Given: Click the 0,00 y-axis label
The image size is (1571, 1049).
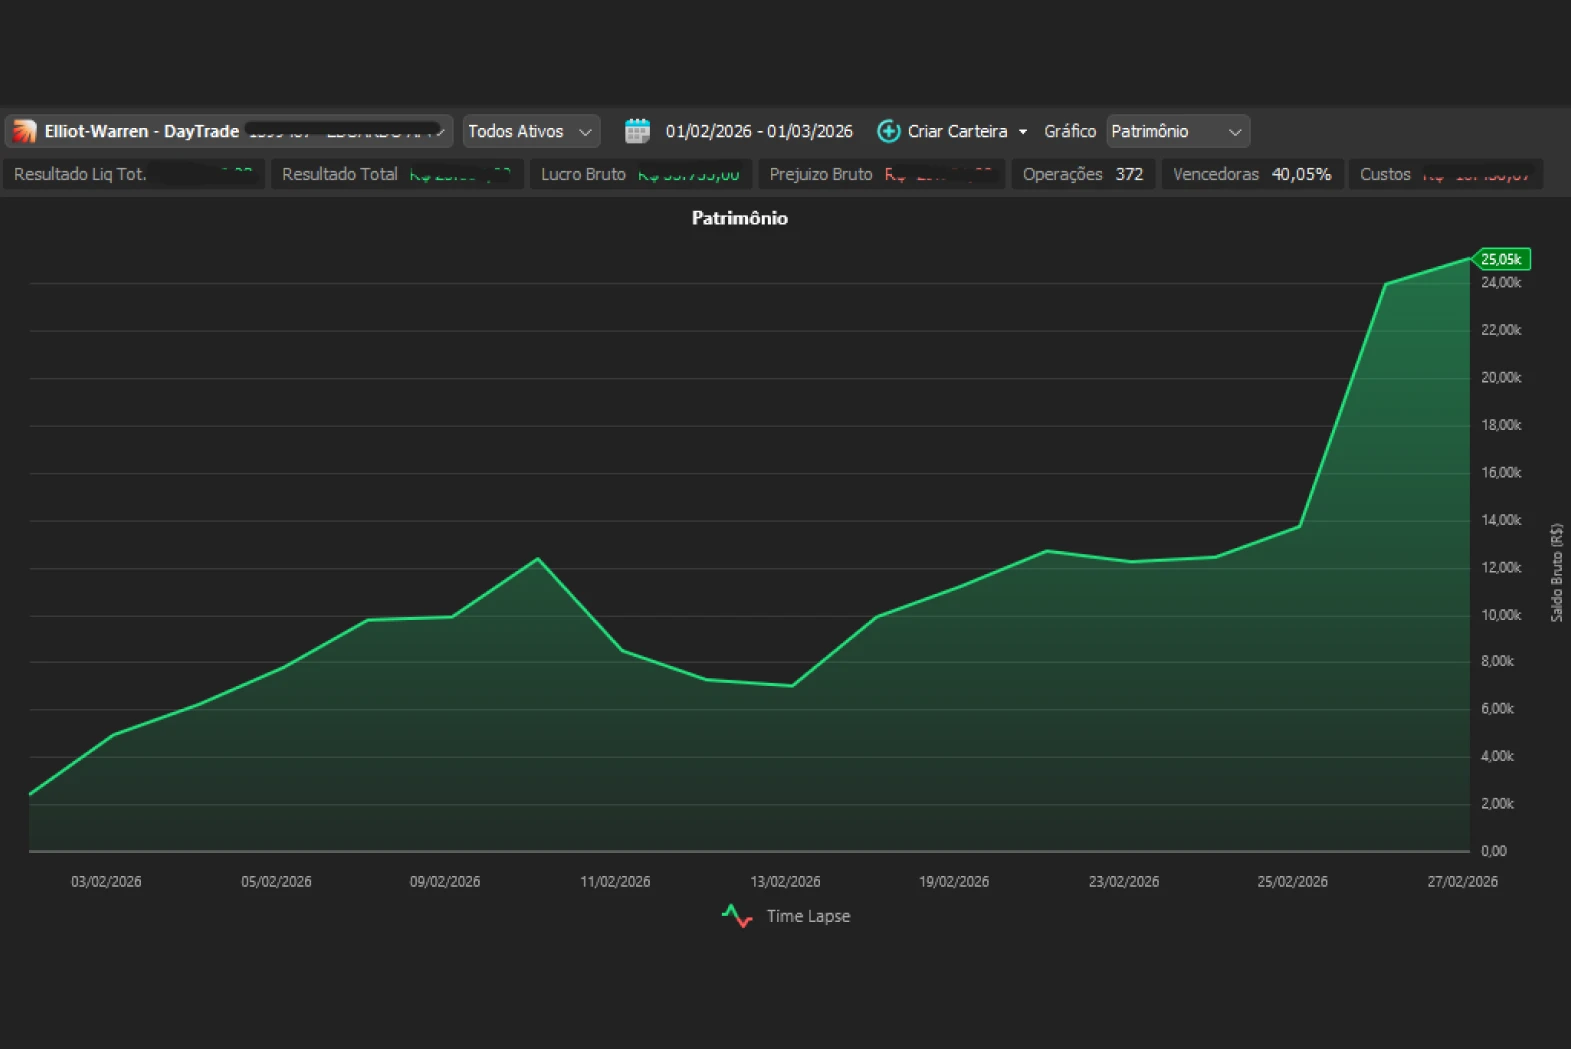Looking at the screenshot, I should [x=1494, y=851].
